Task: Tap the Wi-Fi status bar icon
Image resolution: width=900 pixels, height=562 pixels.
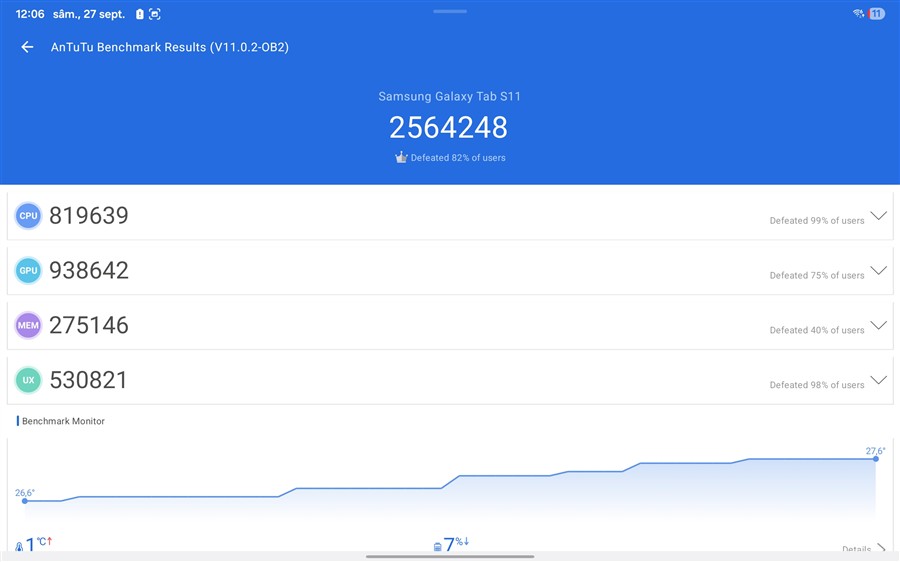Action: click(858, 14)
